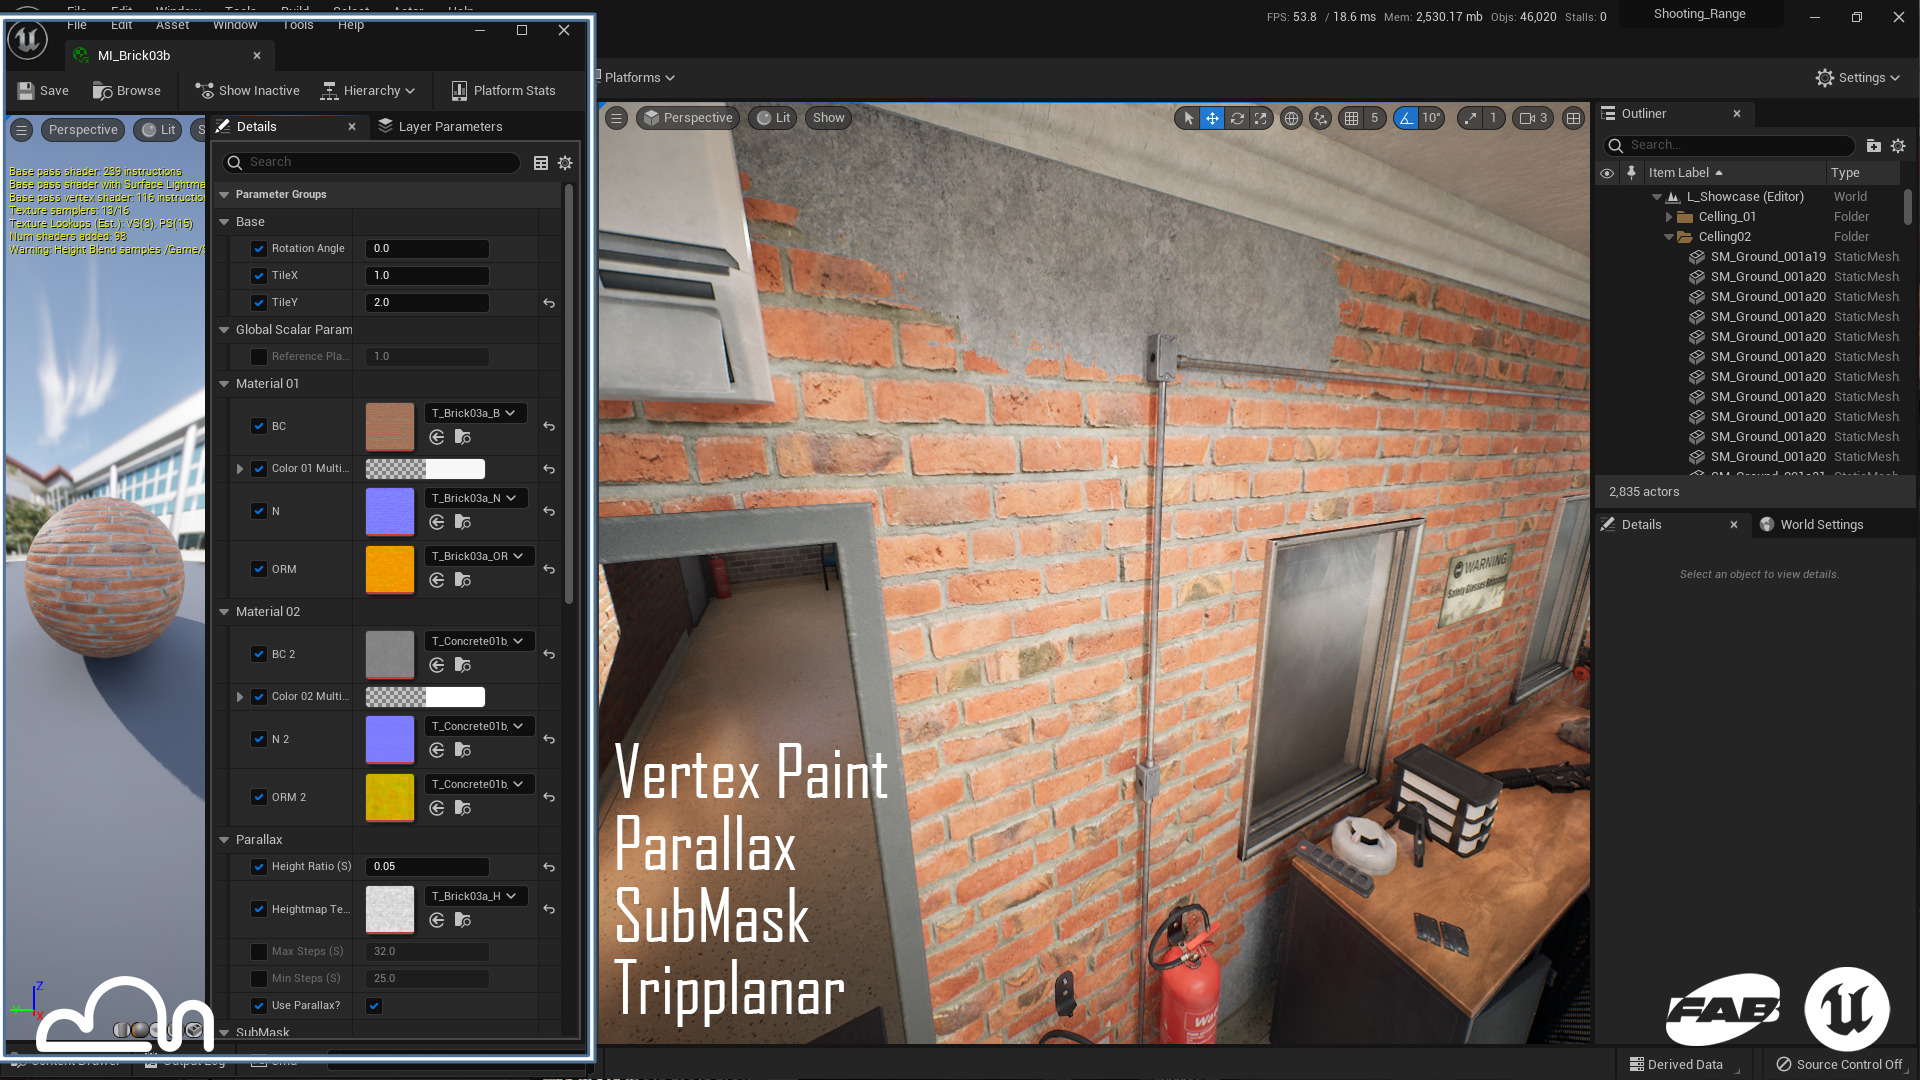Open the T_Brick03a_N texture dropdown
1920x1080 pixels.
click(x=476, y=498)
